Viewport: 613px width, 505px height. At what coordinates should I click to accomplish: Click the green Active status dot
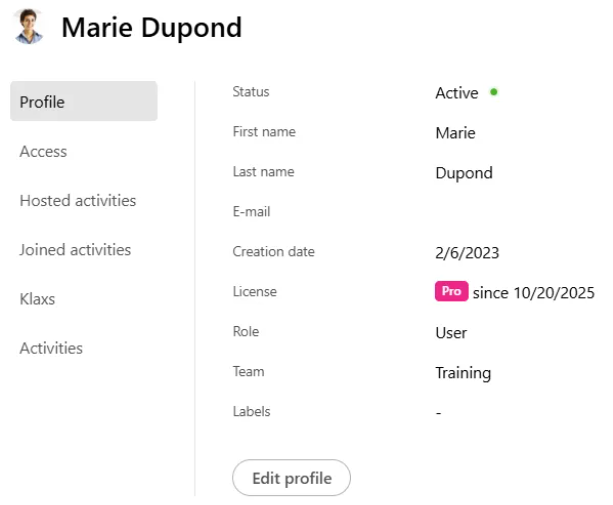pos(494,92)
